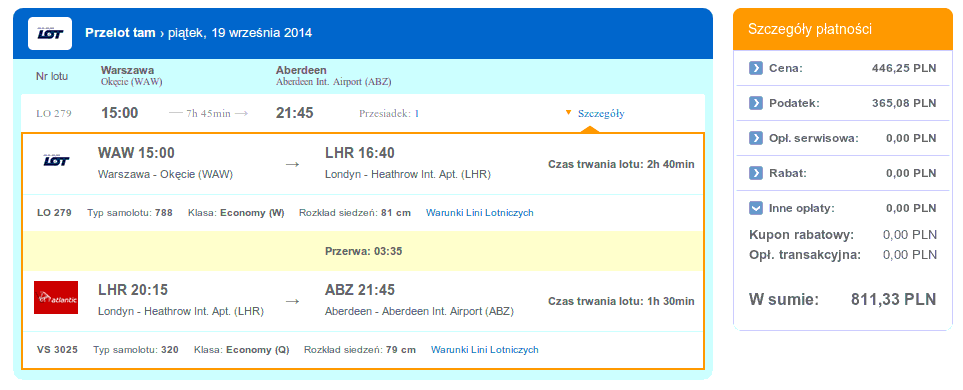Image resolution: width=963 pixels, height=390 pixels.
Task: Click the W sumie total 811,33 PLN
Action: click(843, 300)
